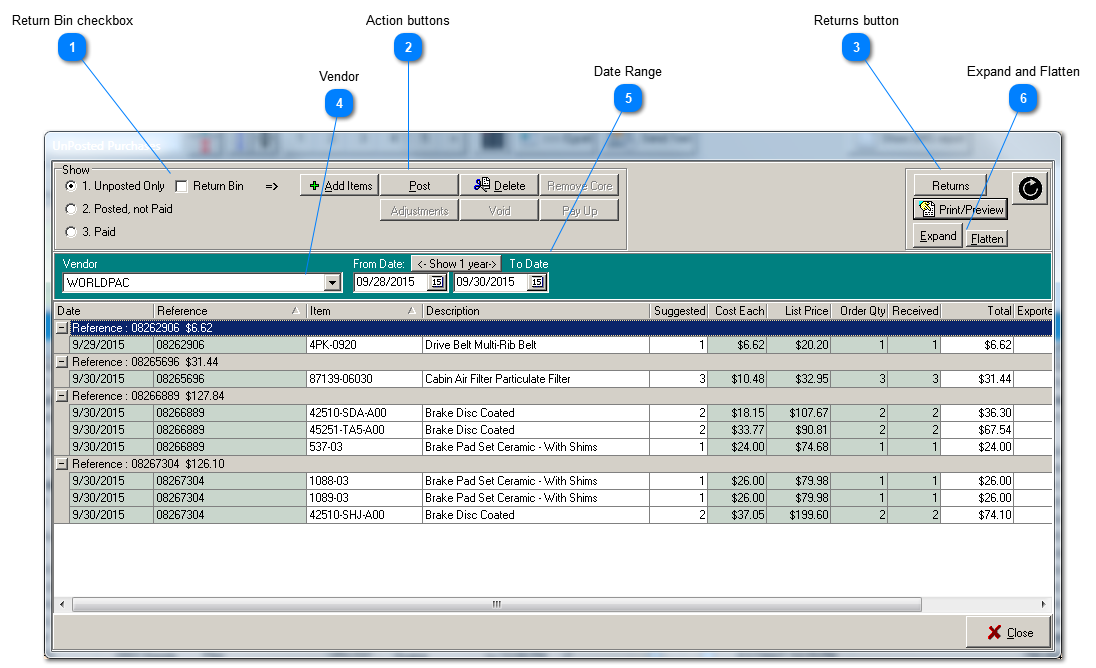
Task: Collapse the Reference 08267304 group
Action: pyautogui.click(x=62, y=464)
